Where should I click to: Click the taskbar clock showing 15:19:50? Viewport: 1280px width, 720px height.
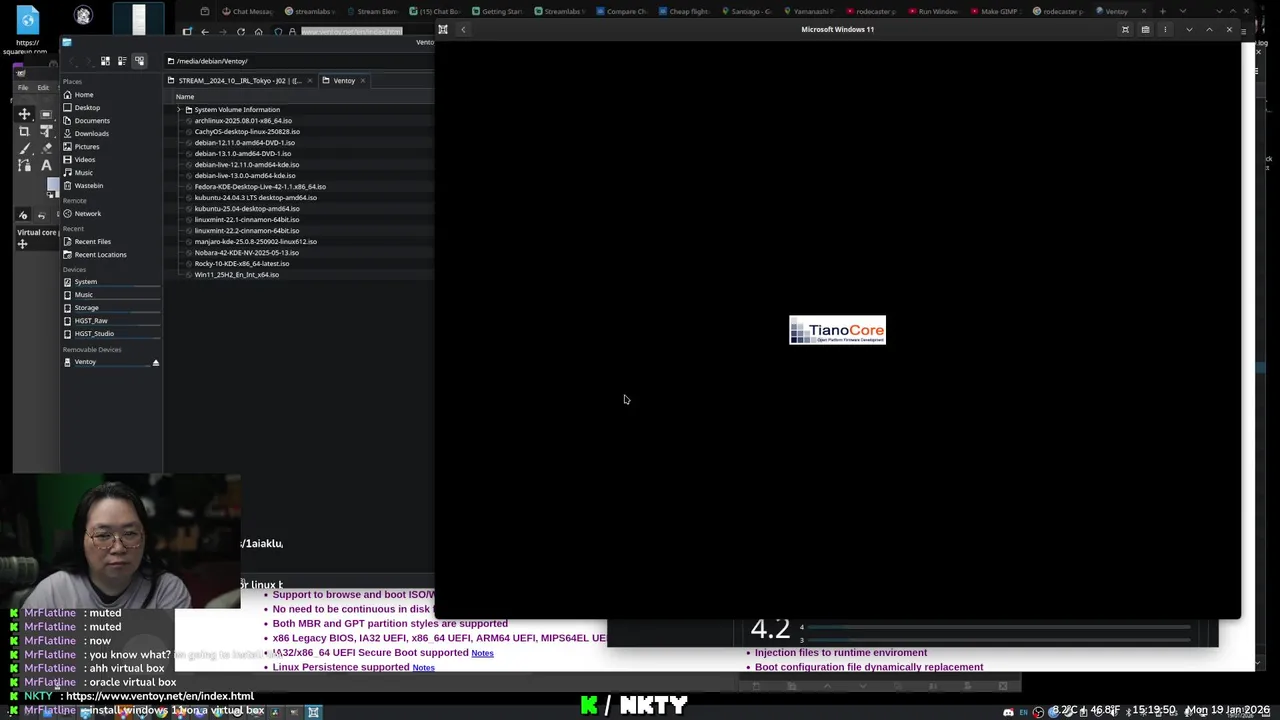[x=1154, y=710]
